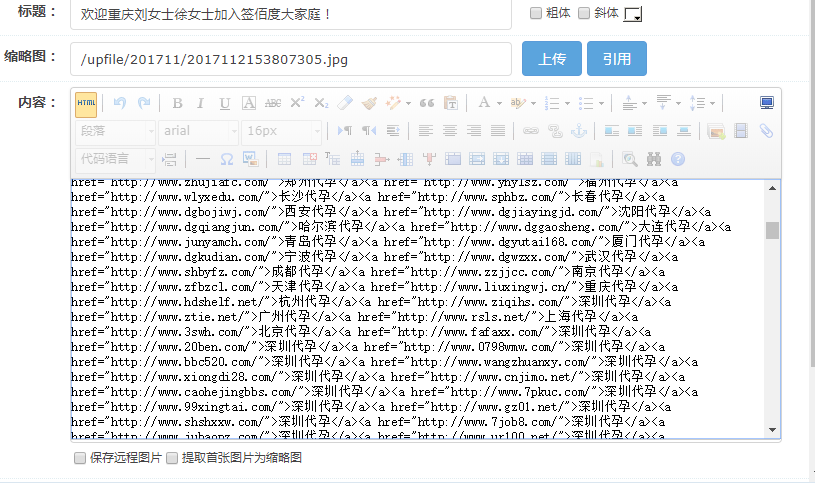Insert table icon
This screenshot has height=492, width=815.
[284, 159]
